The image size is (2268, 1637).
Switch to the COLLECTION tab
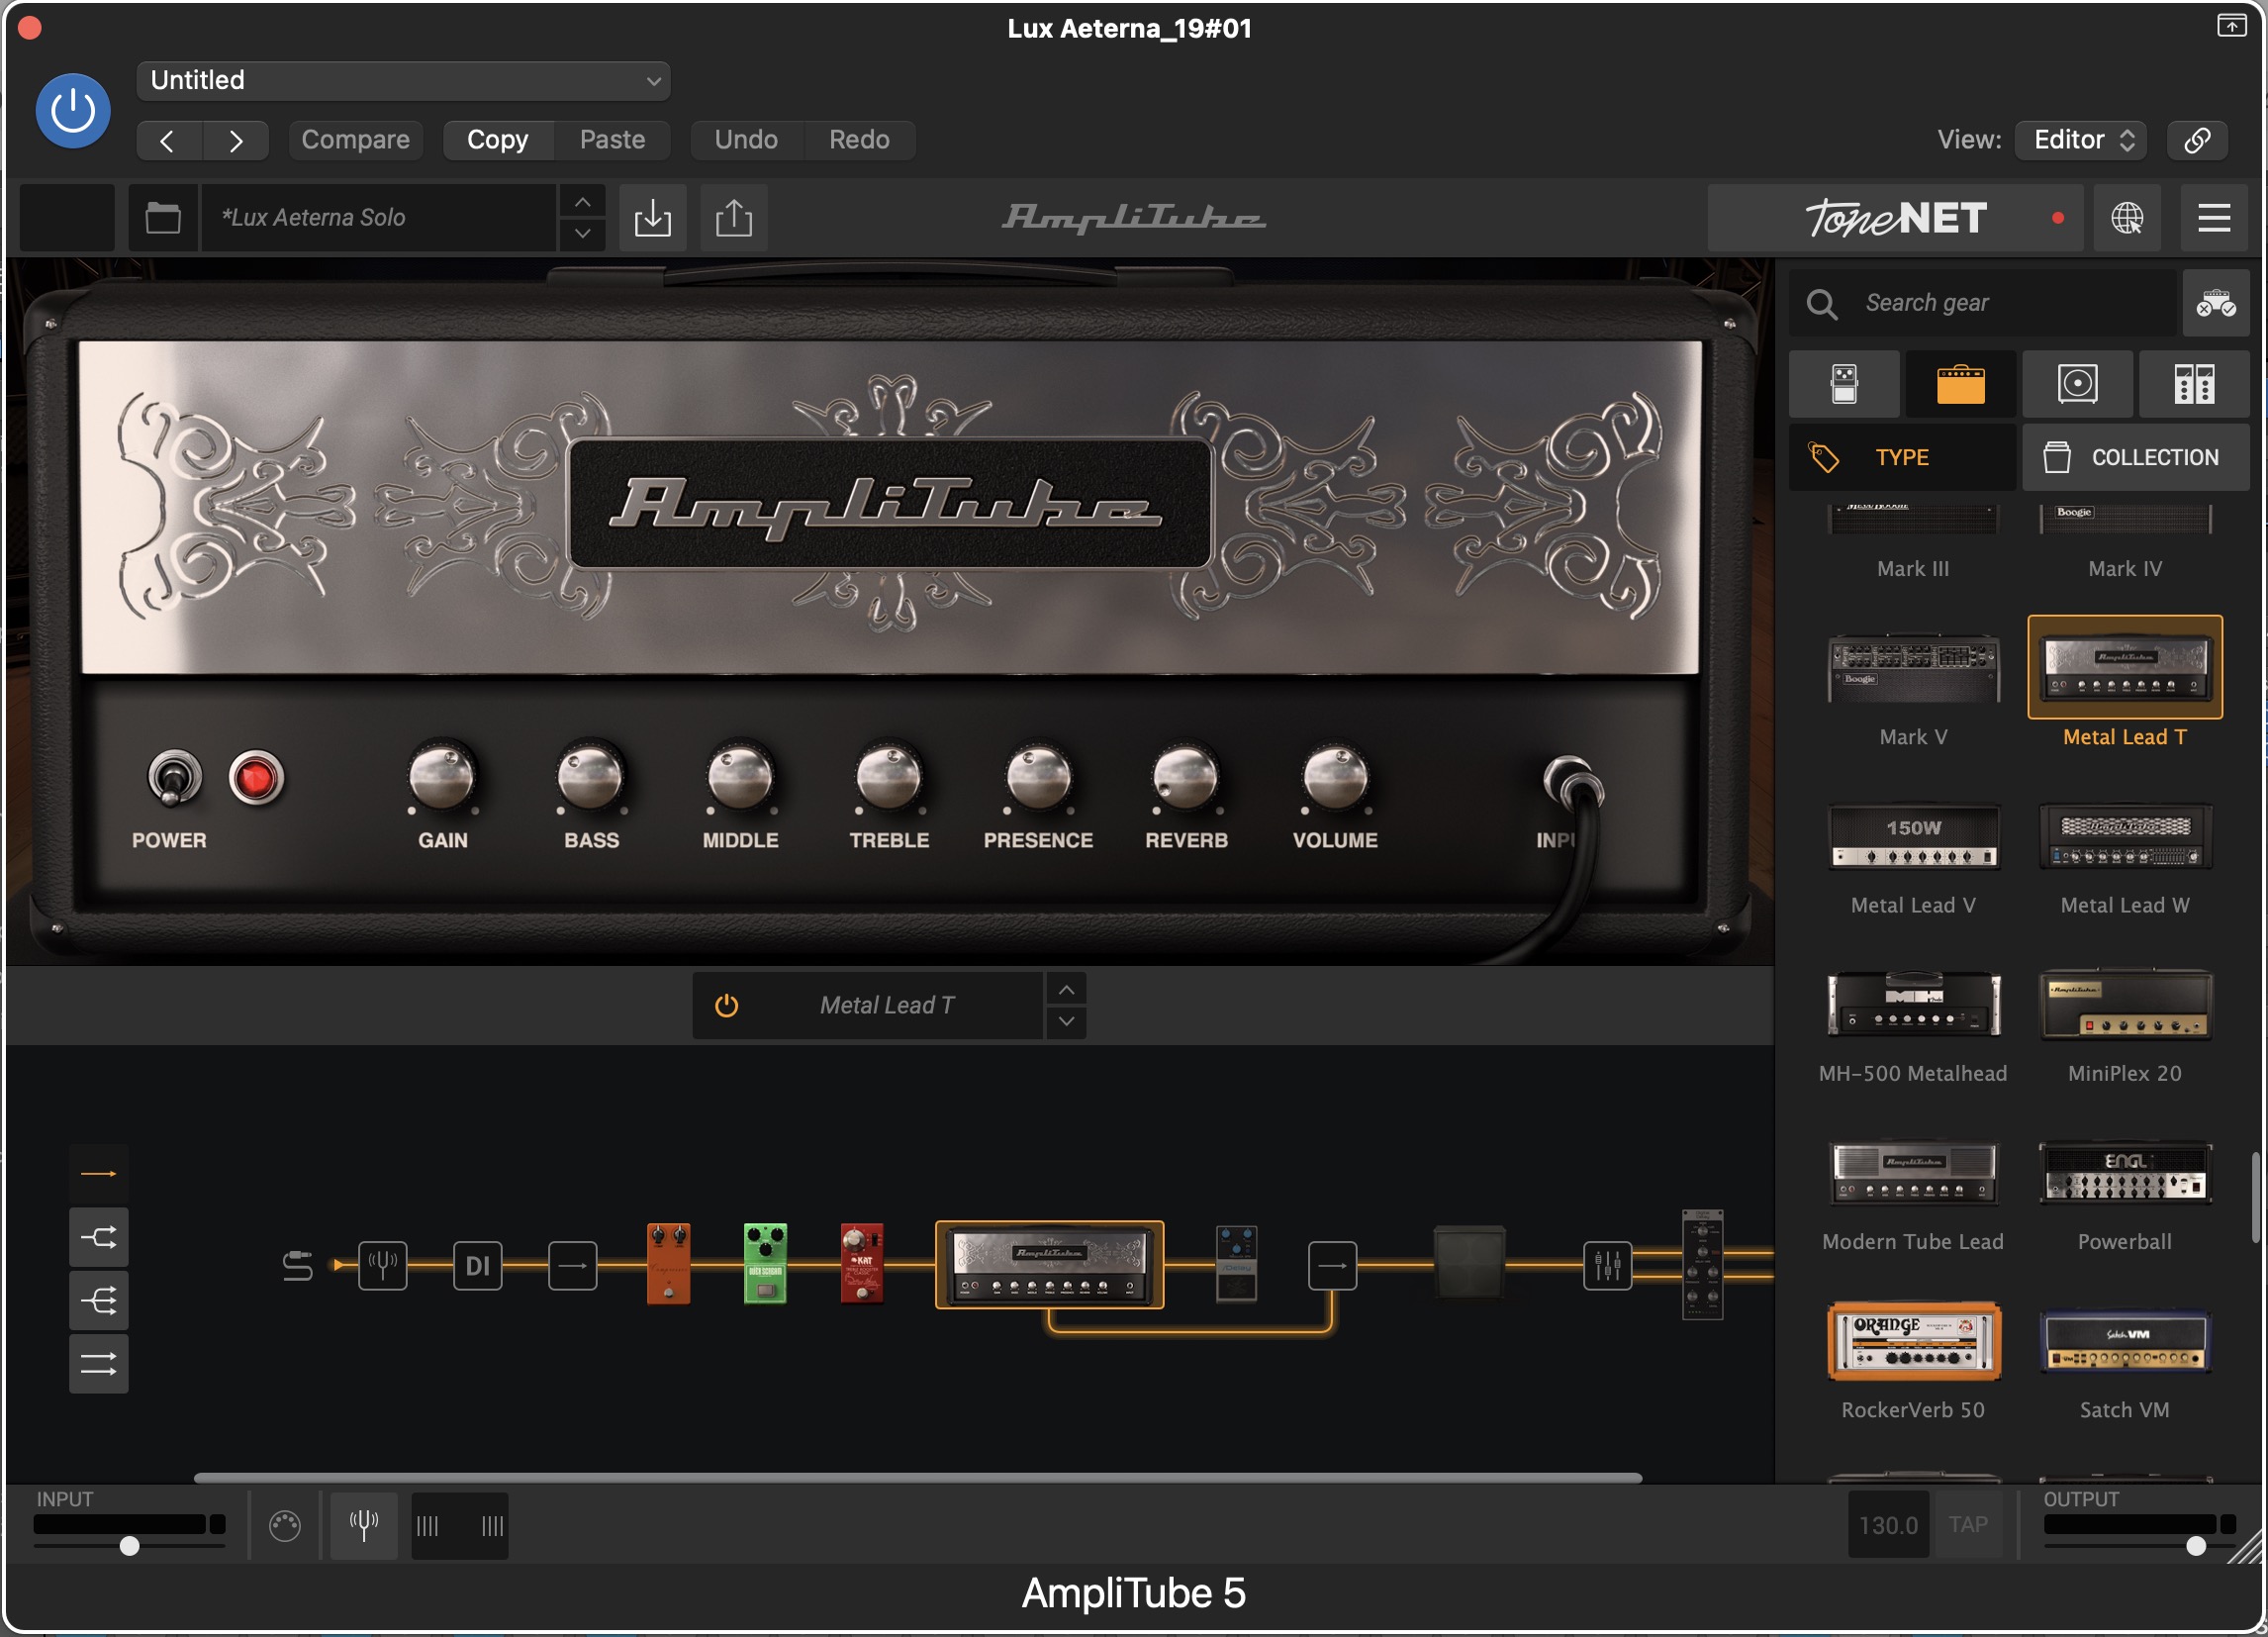pos(2136,457)
